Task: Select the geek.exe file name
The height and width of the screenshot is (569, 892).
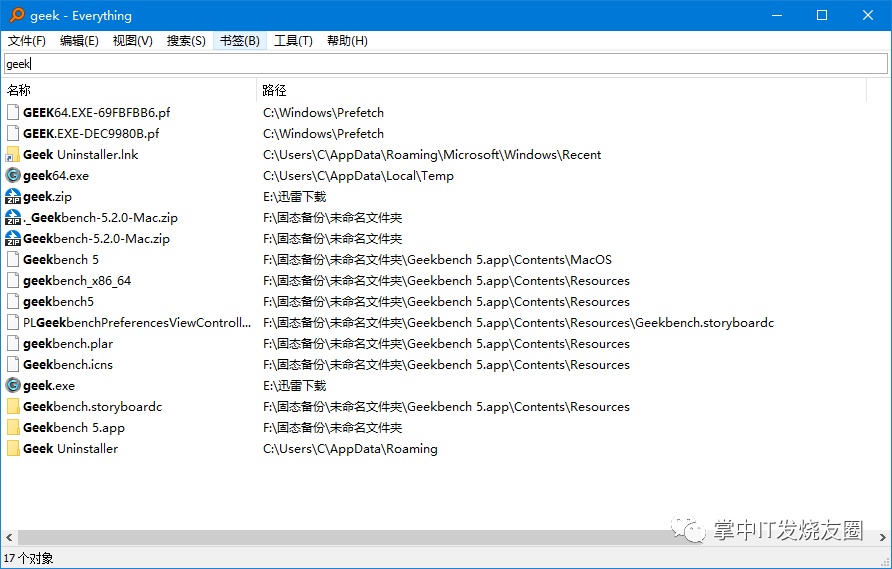Action: click(49, 386)
